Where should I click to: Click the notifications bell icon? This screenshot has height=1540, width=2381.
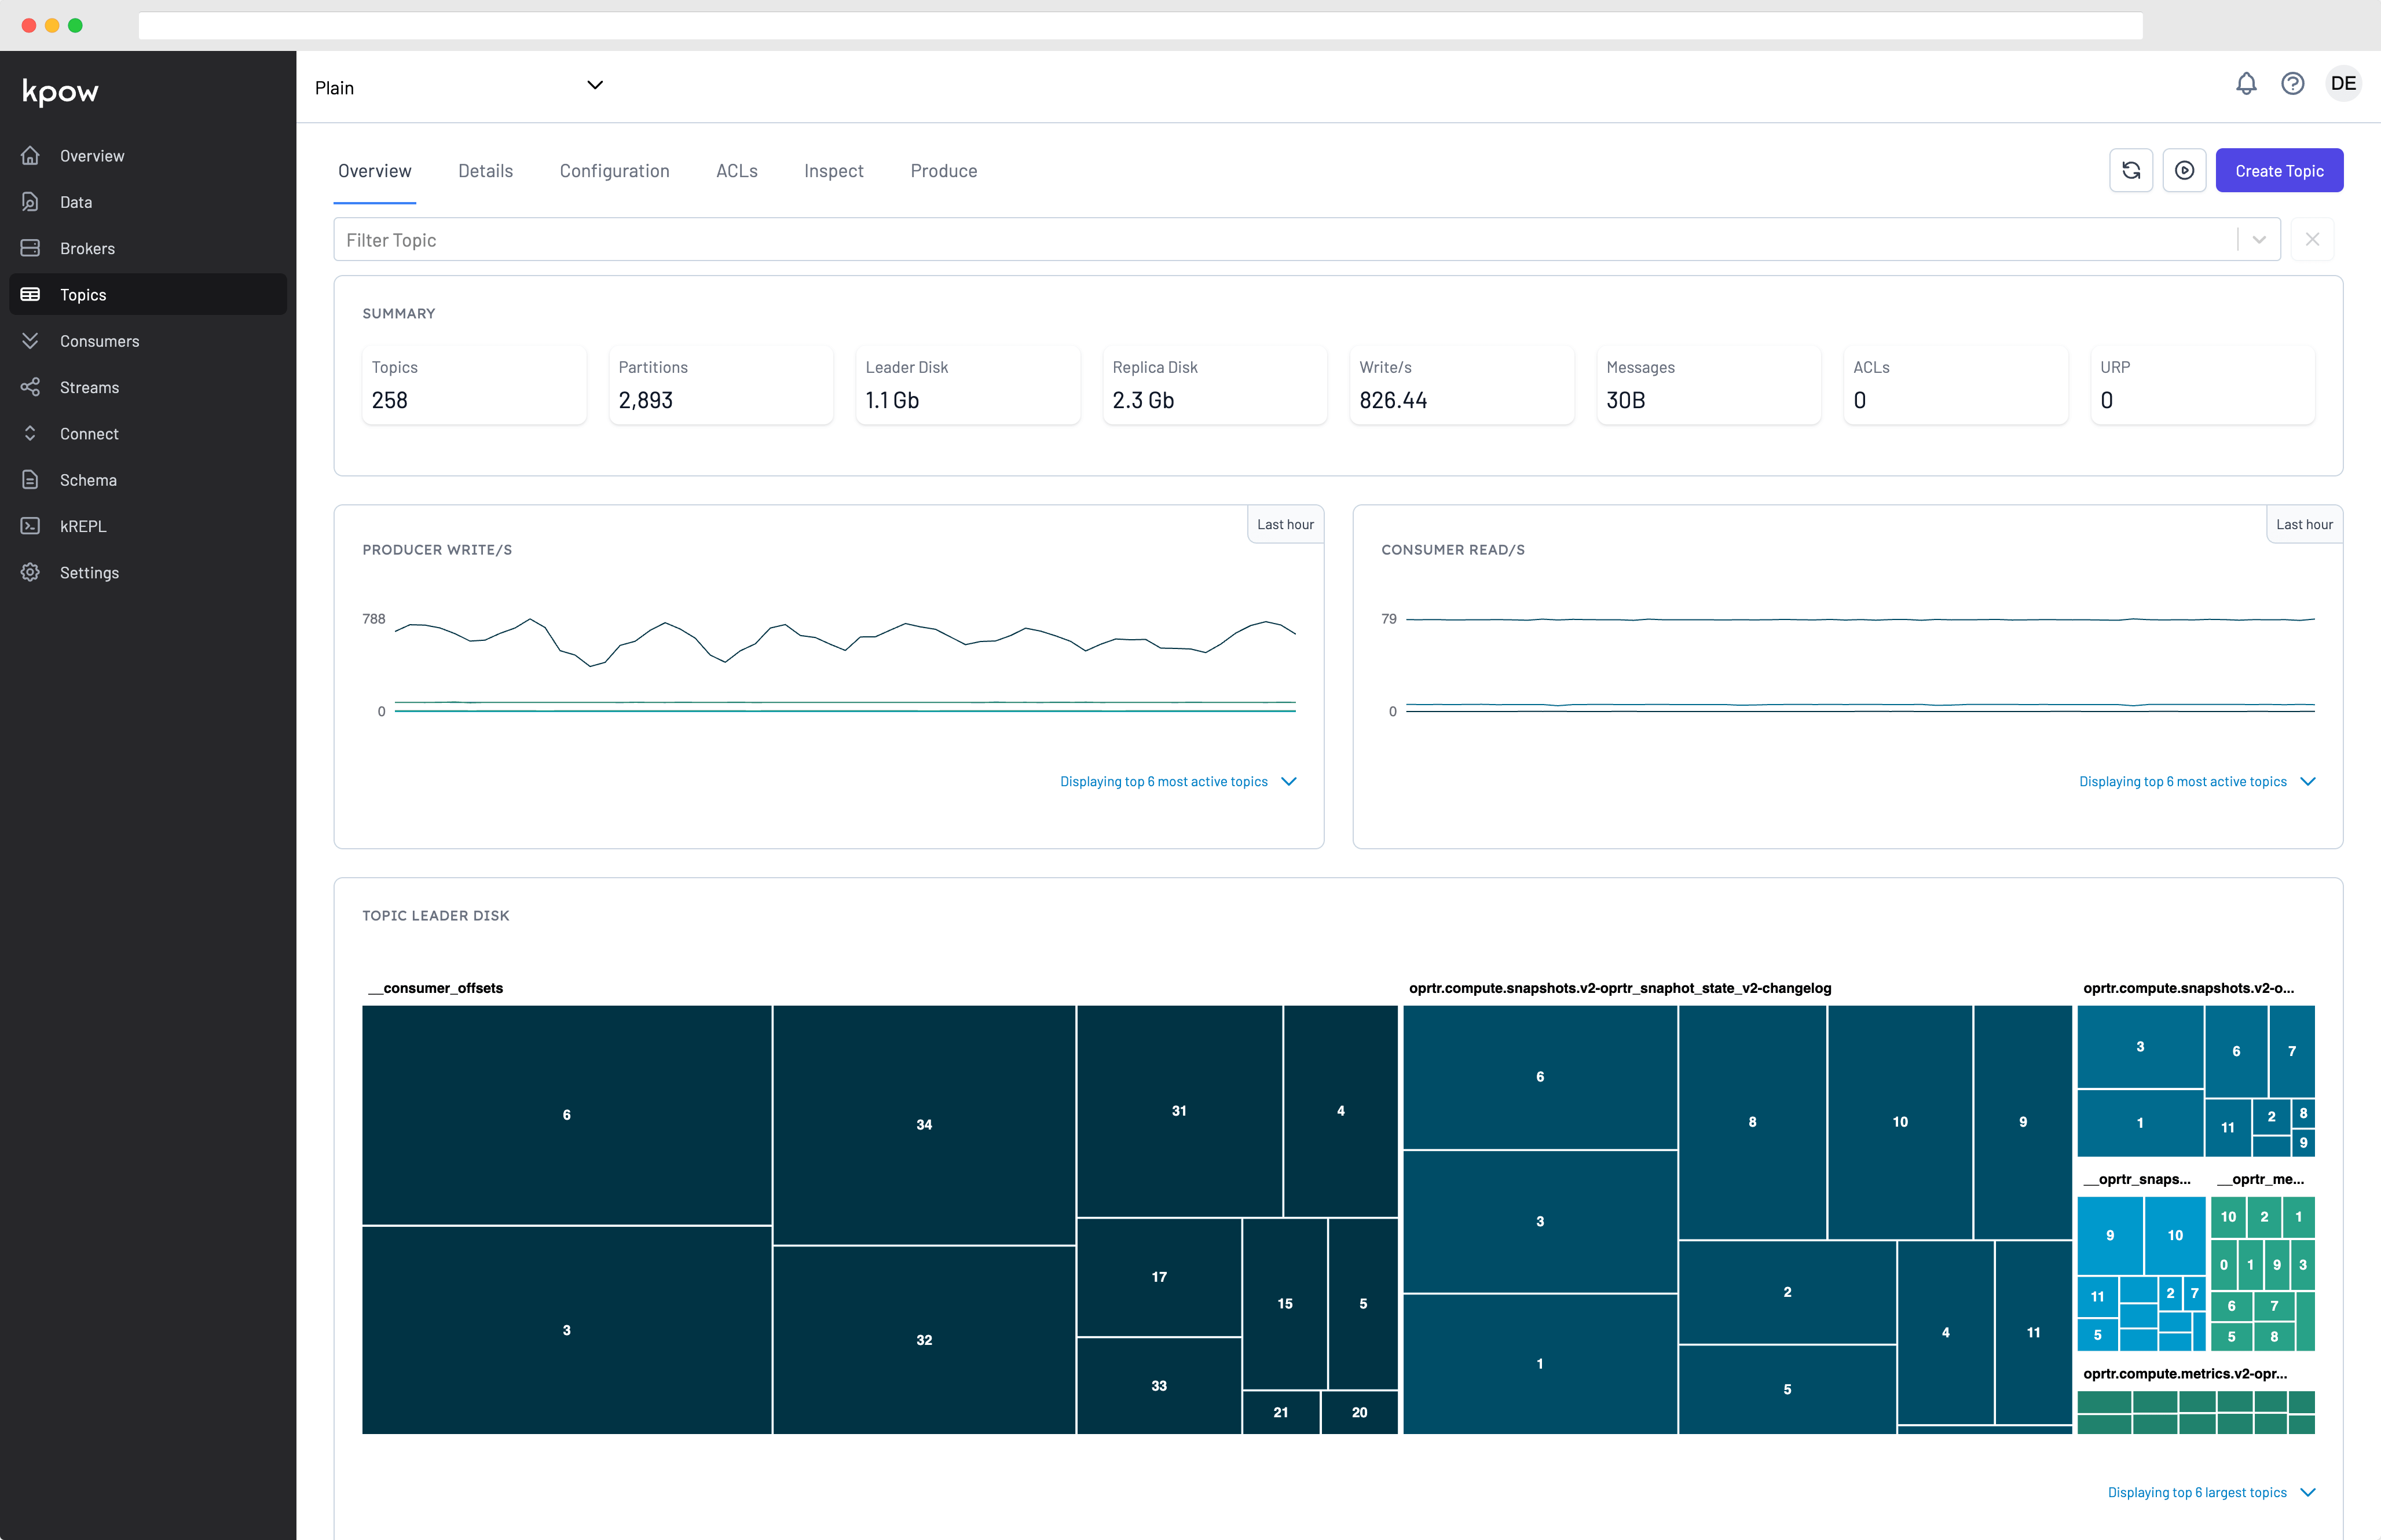tap(2245, 84)
